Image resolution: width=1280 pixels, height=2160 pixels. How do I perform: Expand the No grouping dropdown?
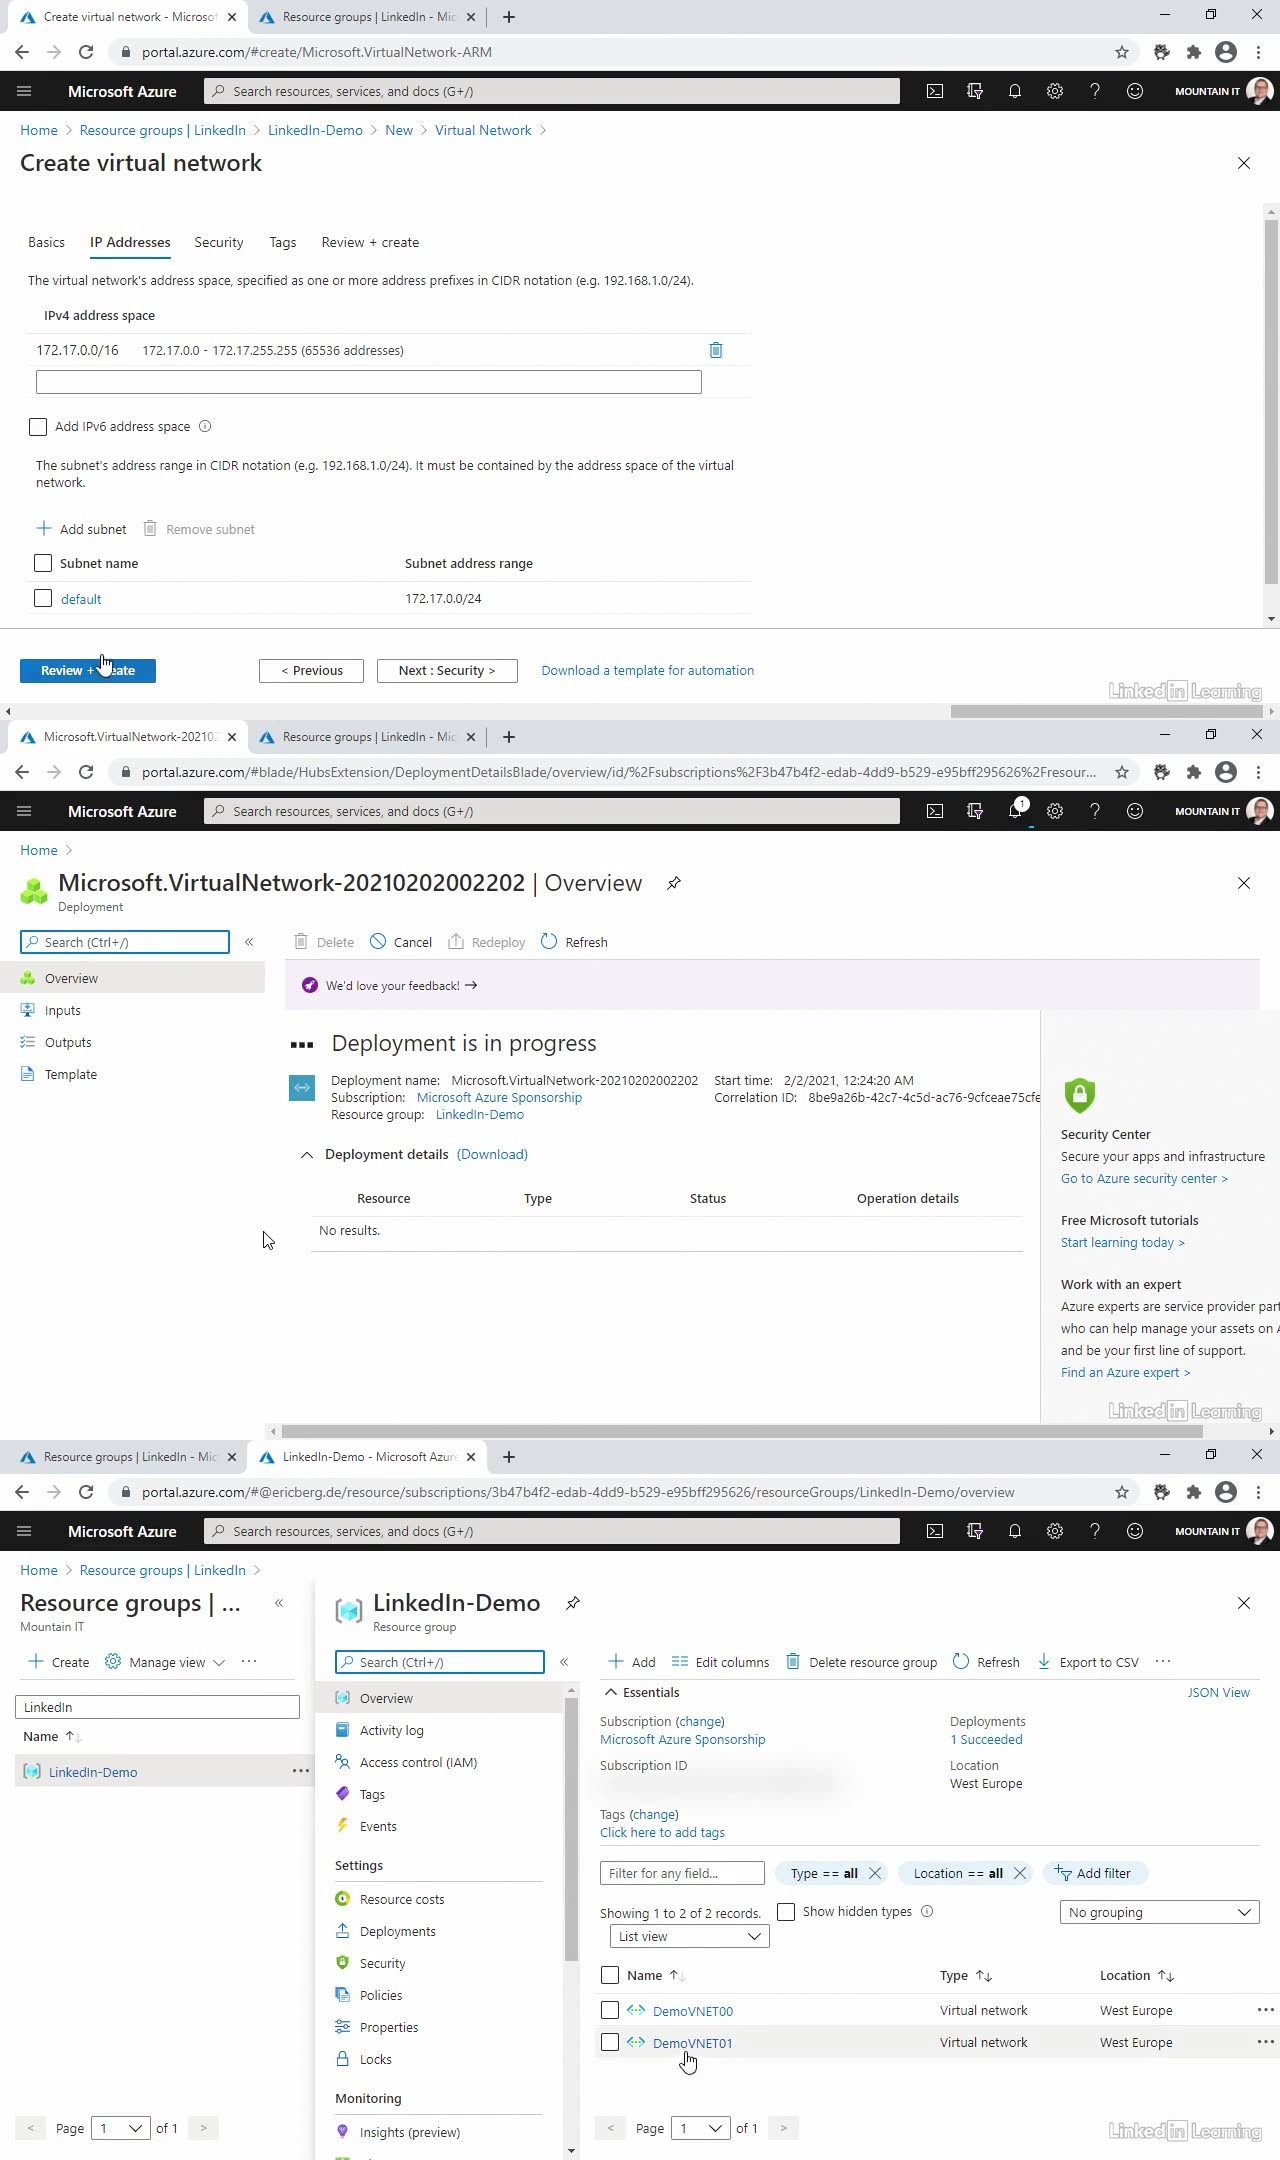pos(1158,1912)
